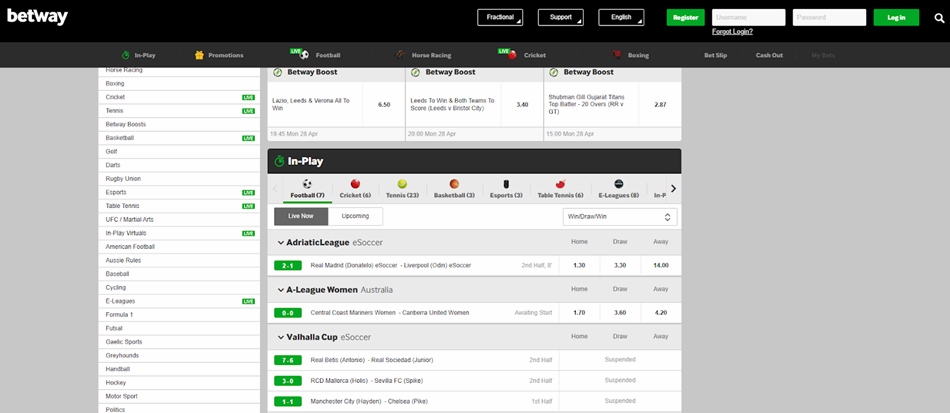Viewport: 950px width, 413px height.
Task: Open the Fractional odds format dropdown
Action: [x=500, y=18]
